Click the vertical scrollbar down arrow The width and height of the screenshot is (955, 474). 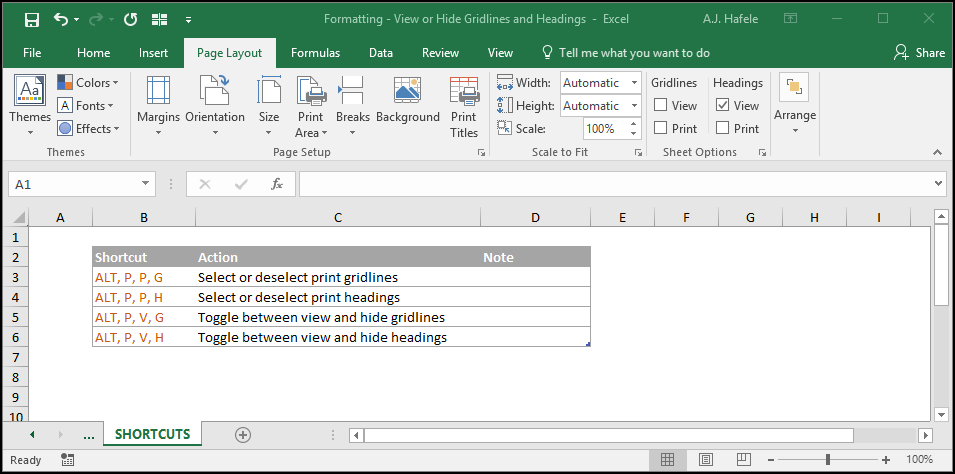(941, 414)
